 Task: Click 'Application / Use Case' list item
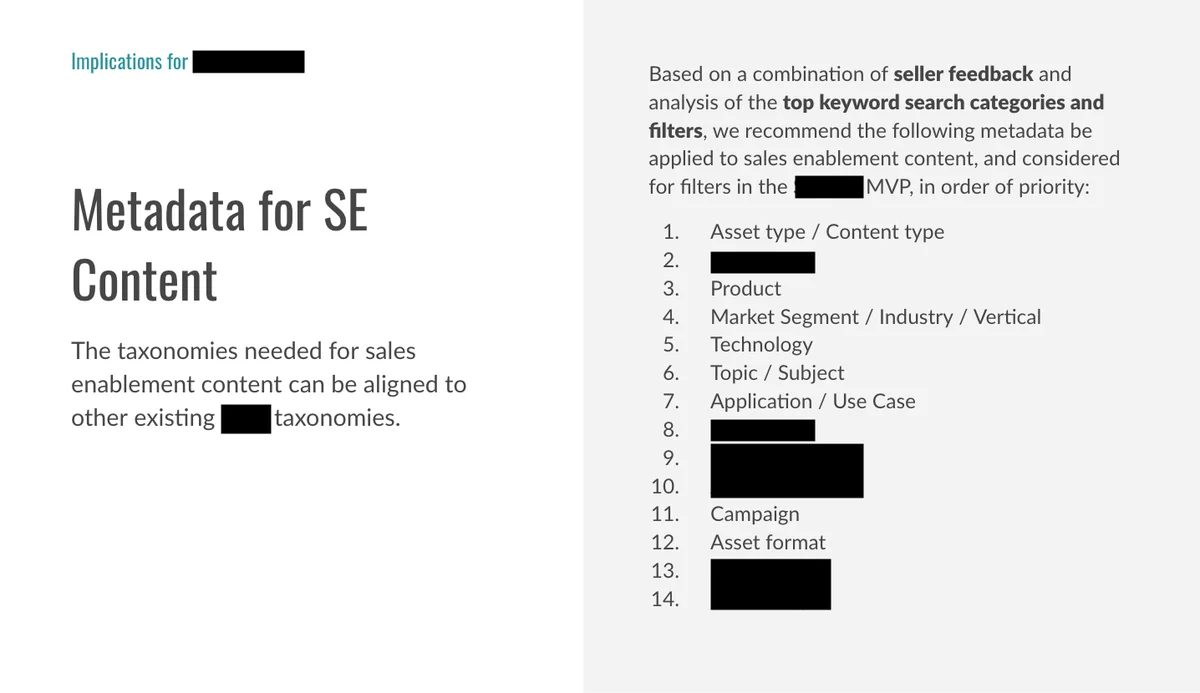coord(813,401)
